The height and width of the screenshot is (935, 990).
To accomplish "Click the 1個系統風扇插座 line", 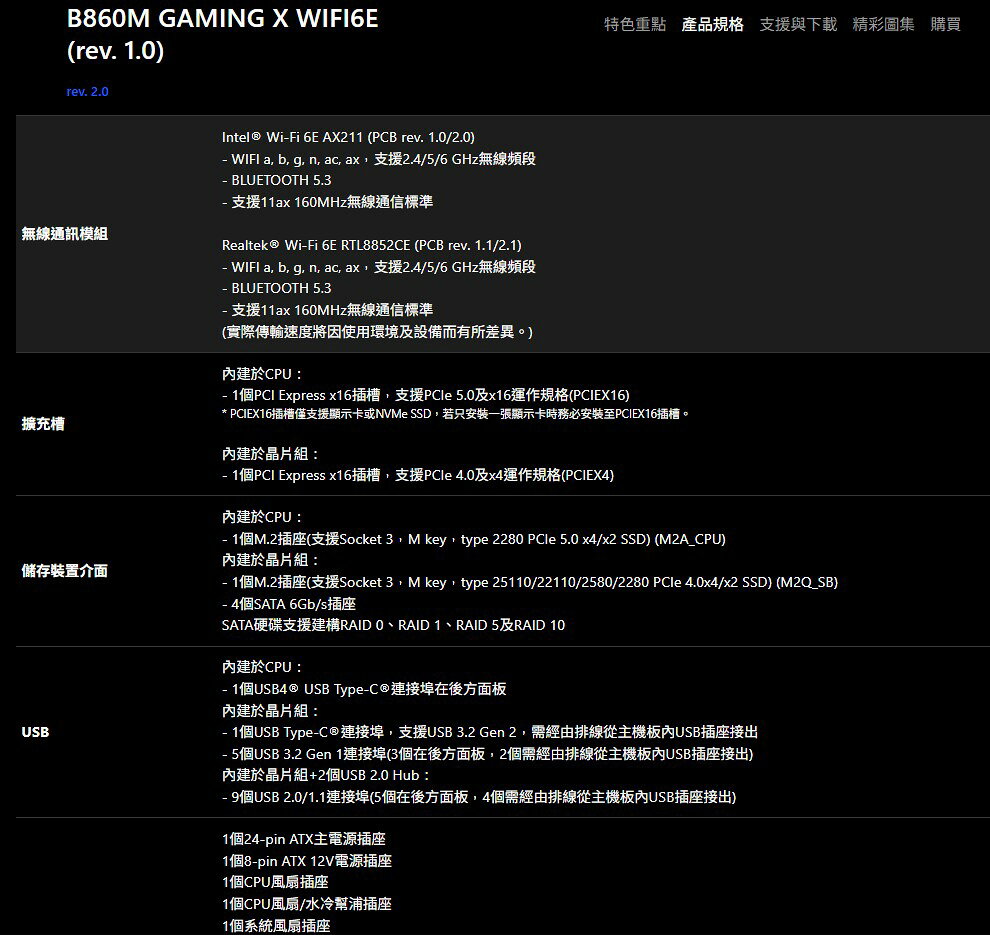I will (x=276, y=926).
